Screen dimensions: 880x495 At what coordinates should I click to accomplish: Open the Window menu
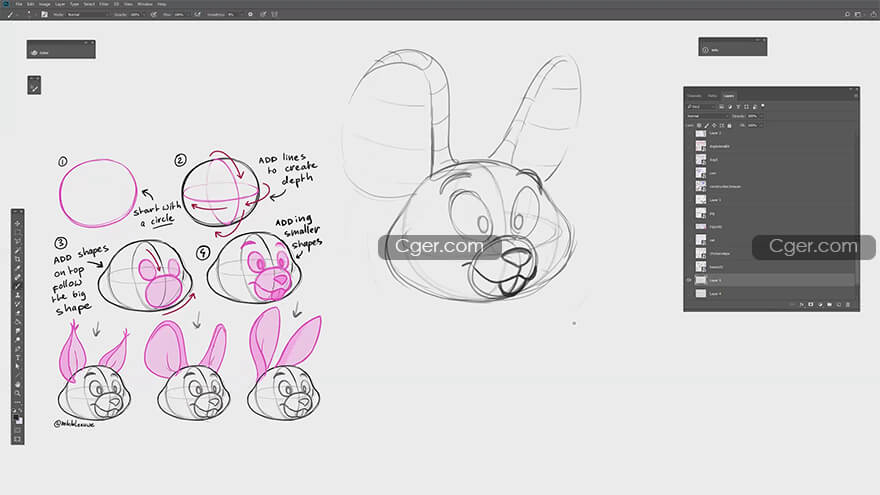tap(145, 4)
